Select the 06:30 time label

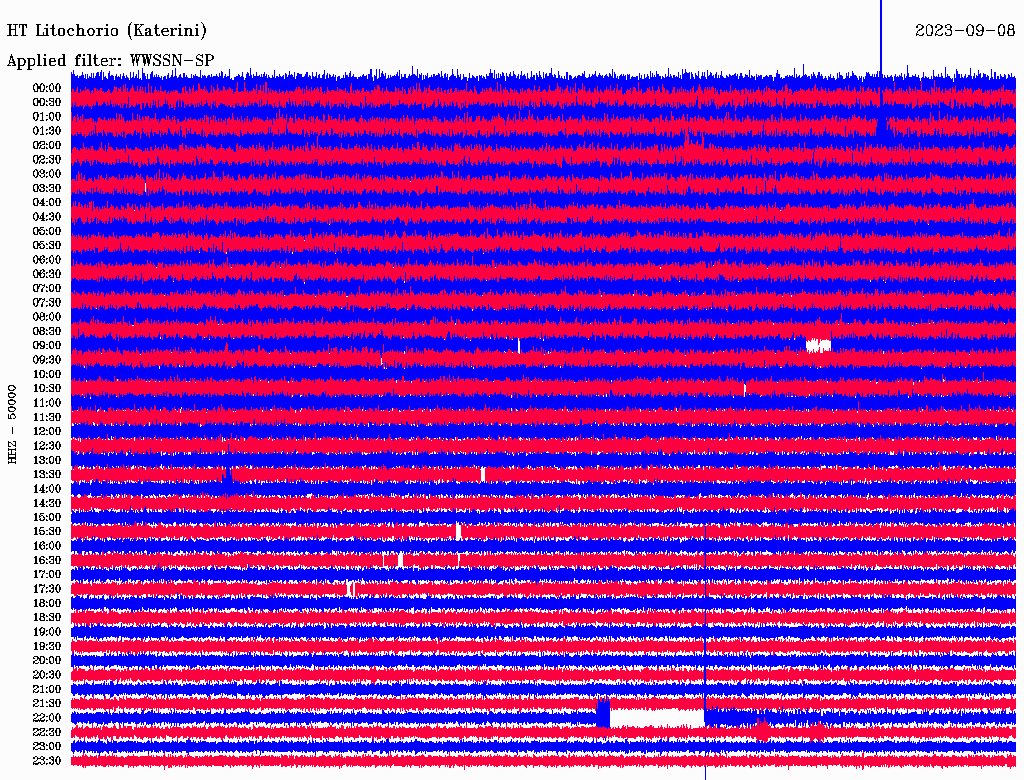point(47,274)
